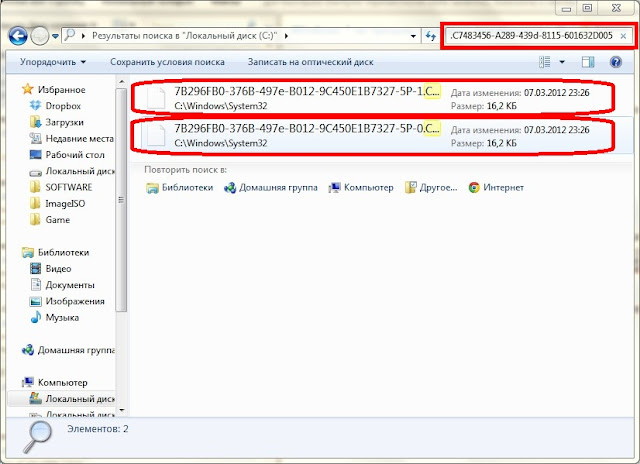Screen dimensions: 640x464
Task: Open Музыка library
Action: (x=54, y=317)
